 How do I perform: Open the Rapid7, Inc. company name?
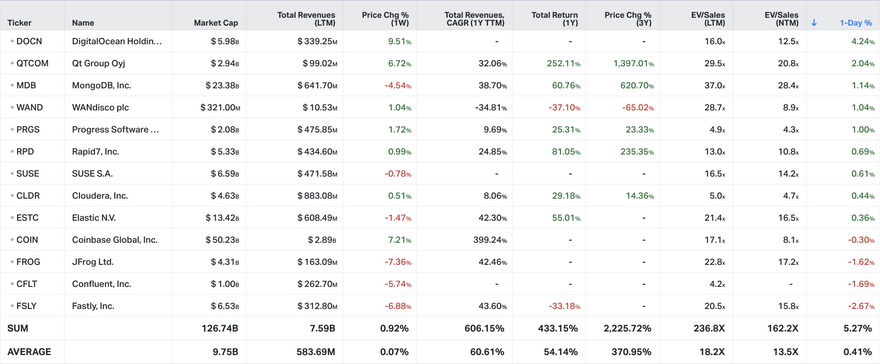(x=95, y=151)
